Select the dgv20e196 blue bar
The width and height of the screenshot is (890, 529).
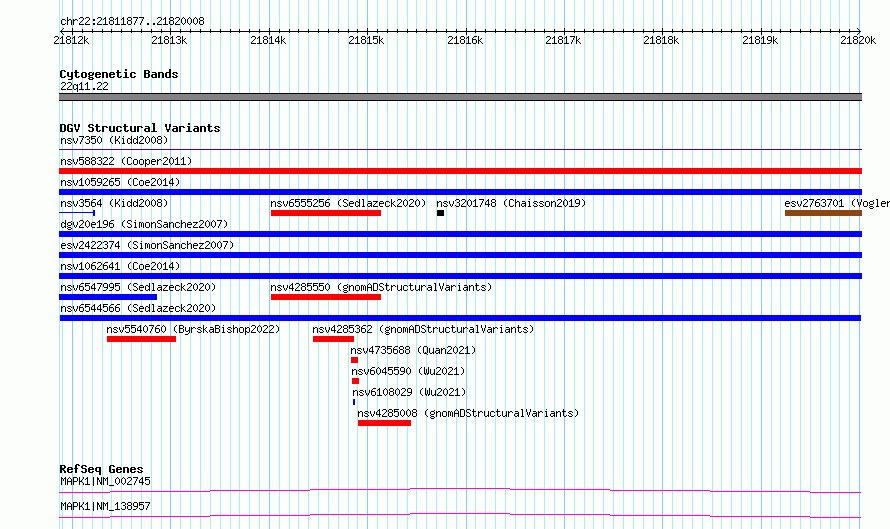coord(460,234)
